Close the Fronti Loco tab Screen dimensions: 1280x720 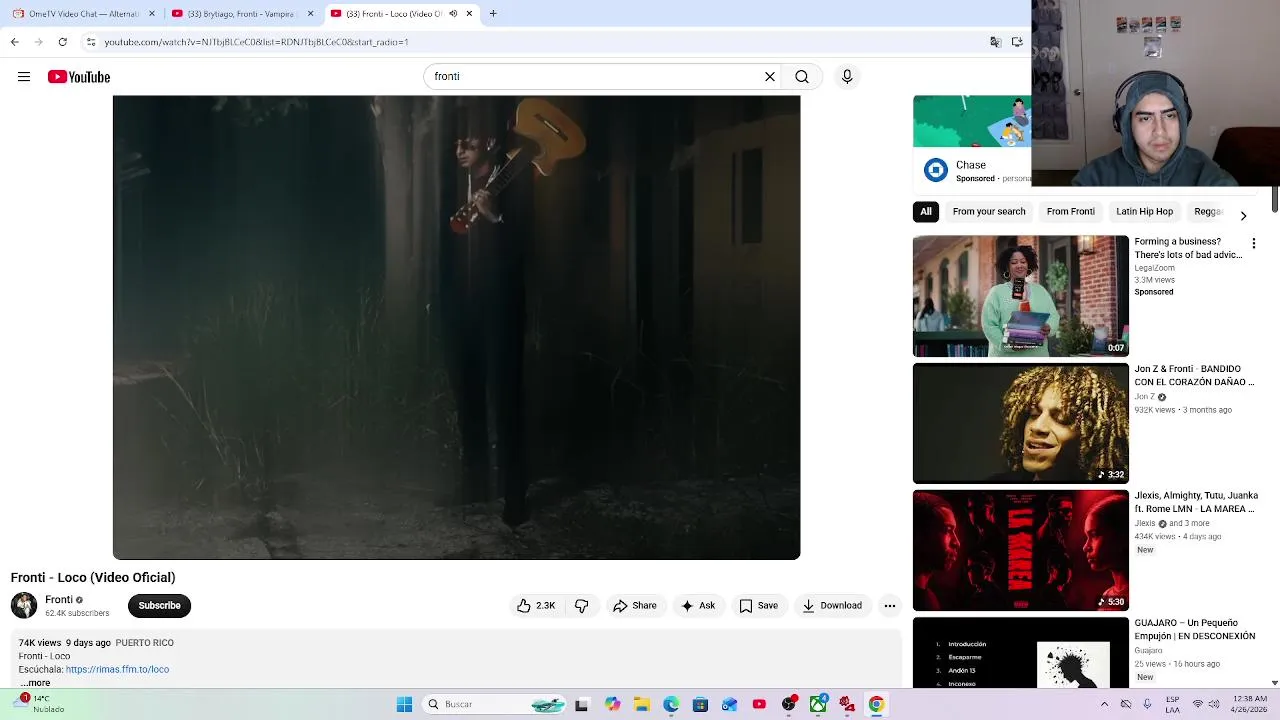[468, 14]
